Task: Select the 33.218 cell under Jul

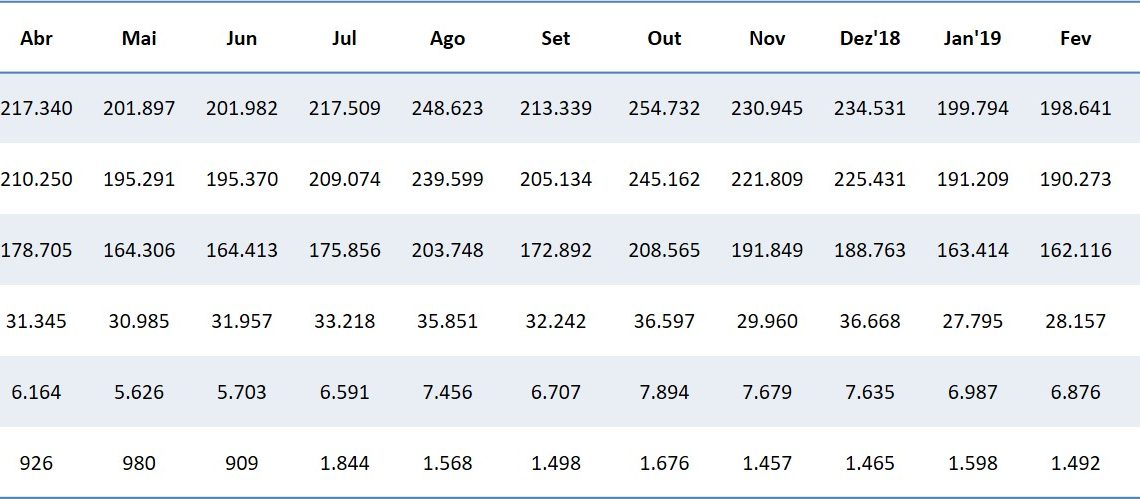Action: point(344,321)
